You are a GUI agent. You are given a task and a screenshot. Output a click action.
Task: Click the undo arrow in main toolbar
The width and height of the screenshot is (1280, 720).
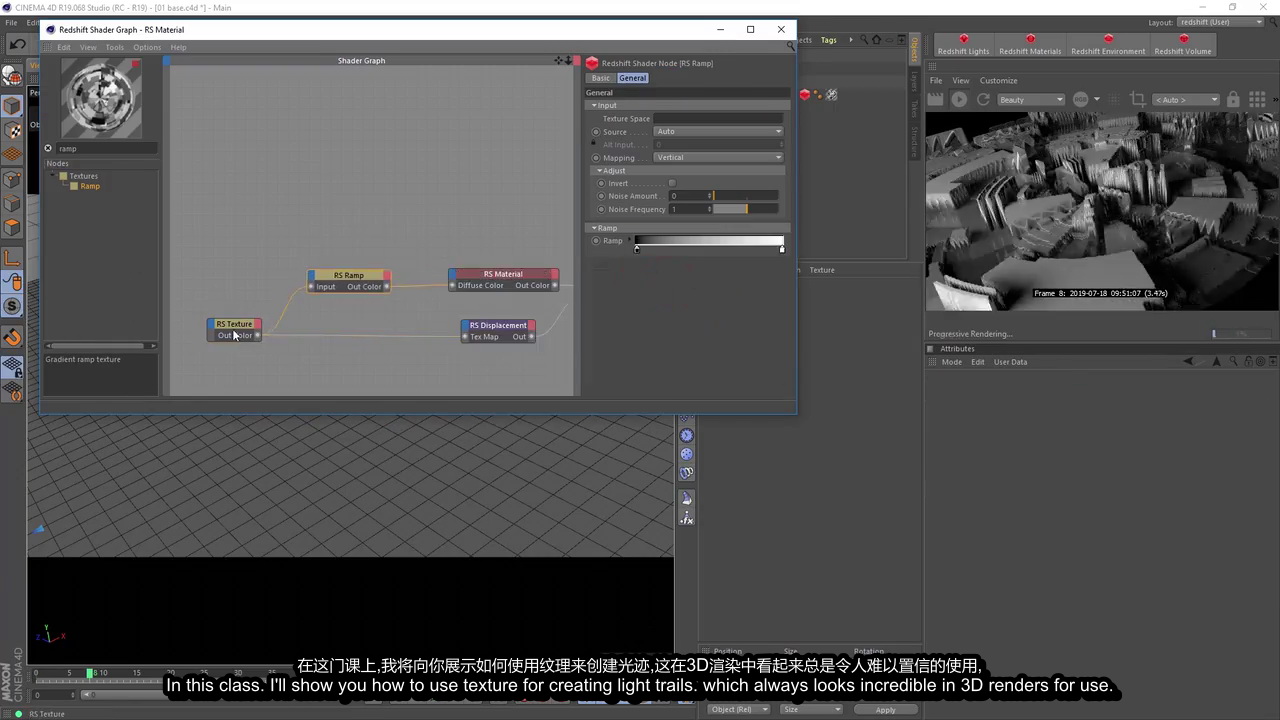(17, 44)
